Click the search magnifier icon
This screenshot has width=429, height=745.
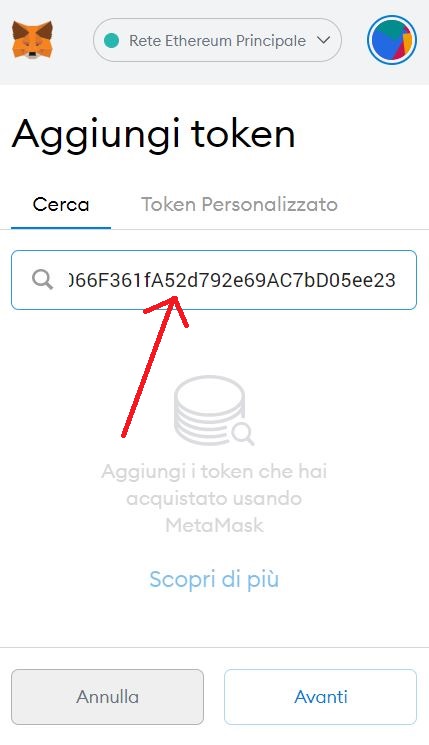(x=42, y=279)
